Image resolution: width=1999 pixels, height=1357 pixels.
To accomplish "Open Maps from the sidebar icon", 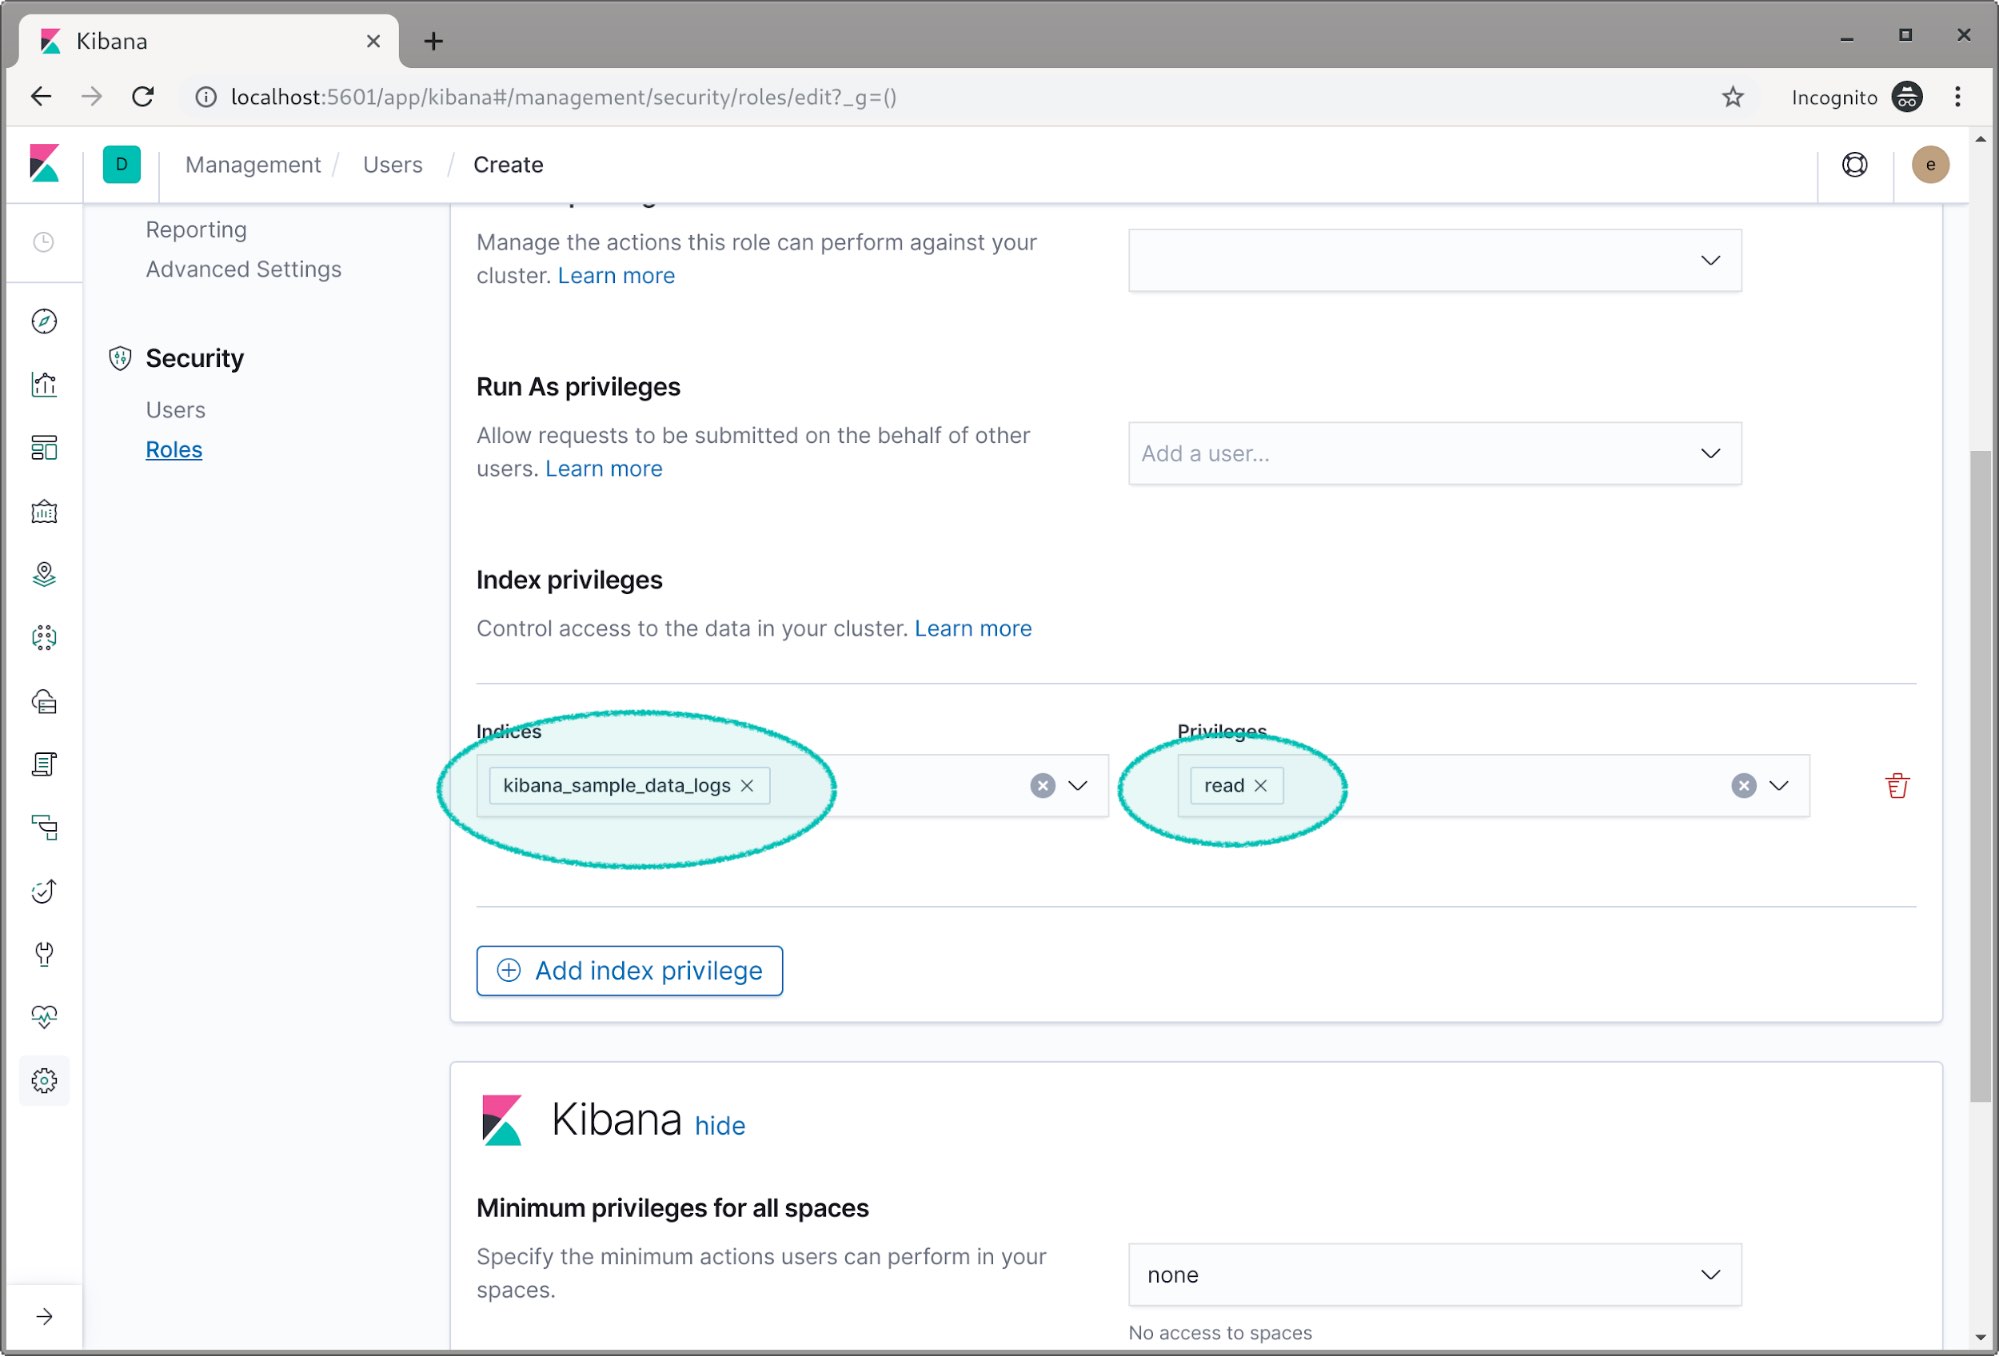I will (44, 574).
